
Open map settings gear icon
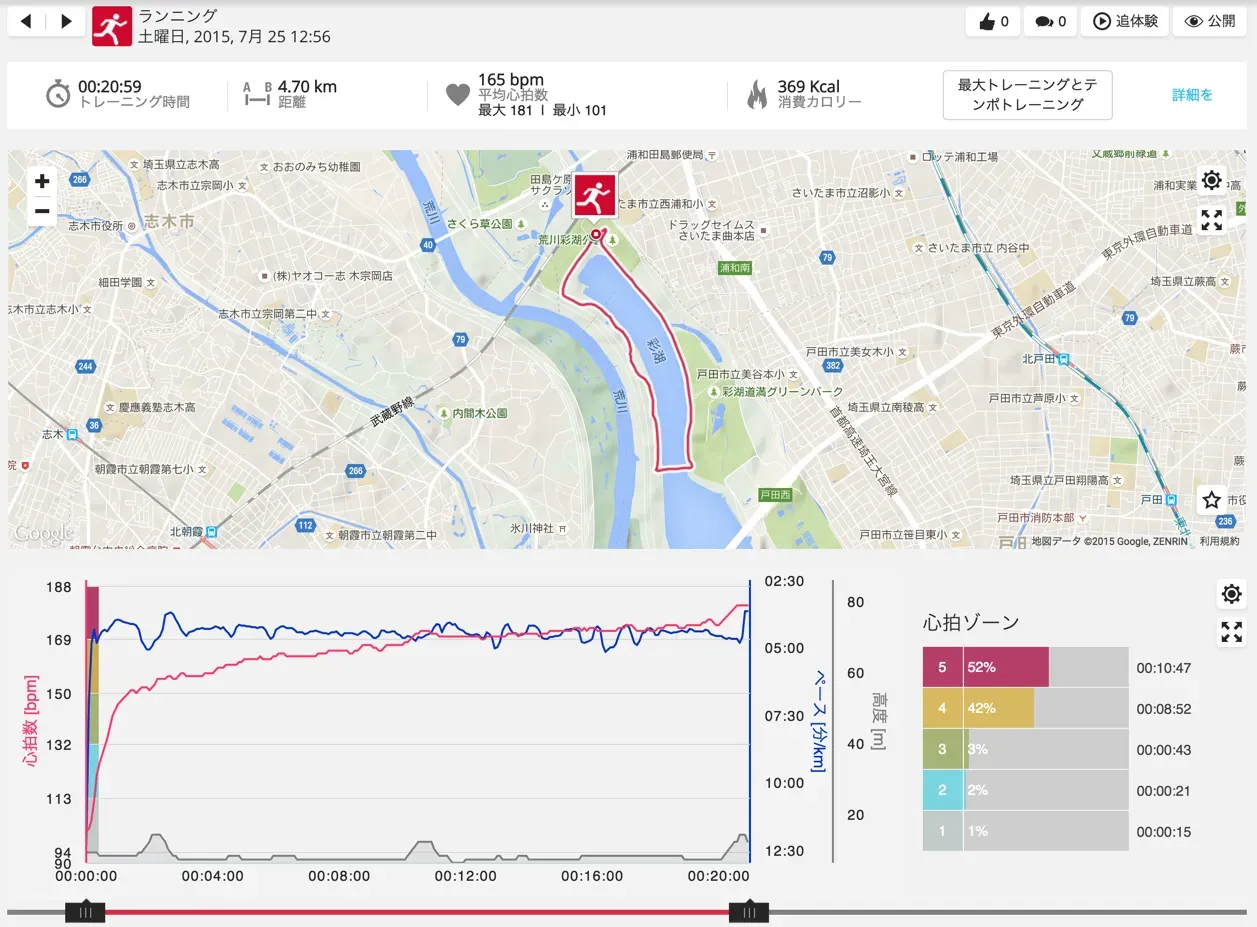[x=1211, y=180]
